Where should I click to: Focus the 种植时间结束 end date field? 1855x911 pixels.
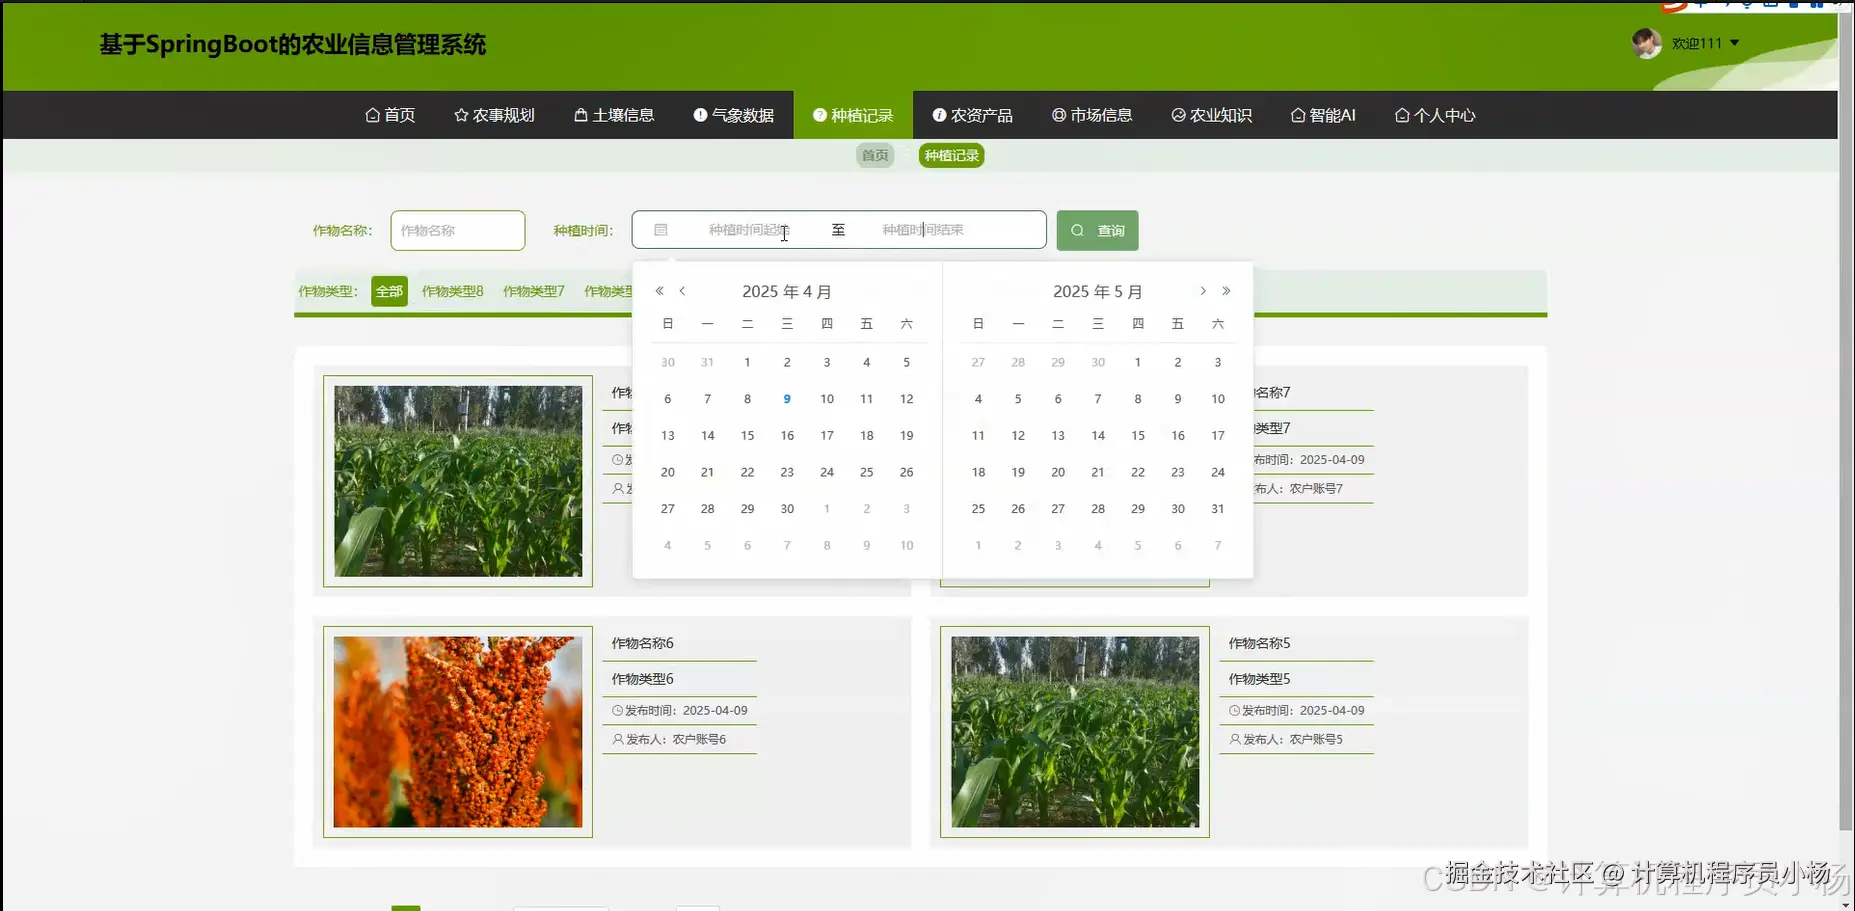[x=923, y=230]
